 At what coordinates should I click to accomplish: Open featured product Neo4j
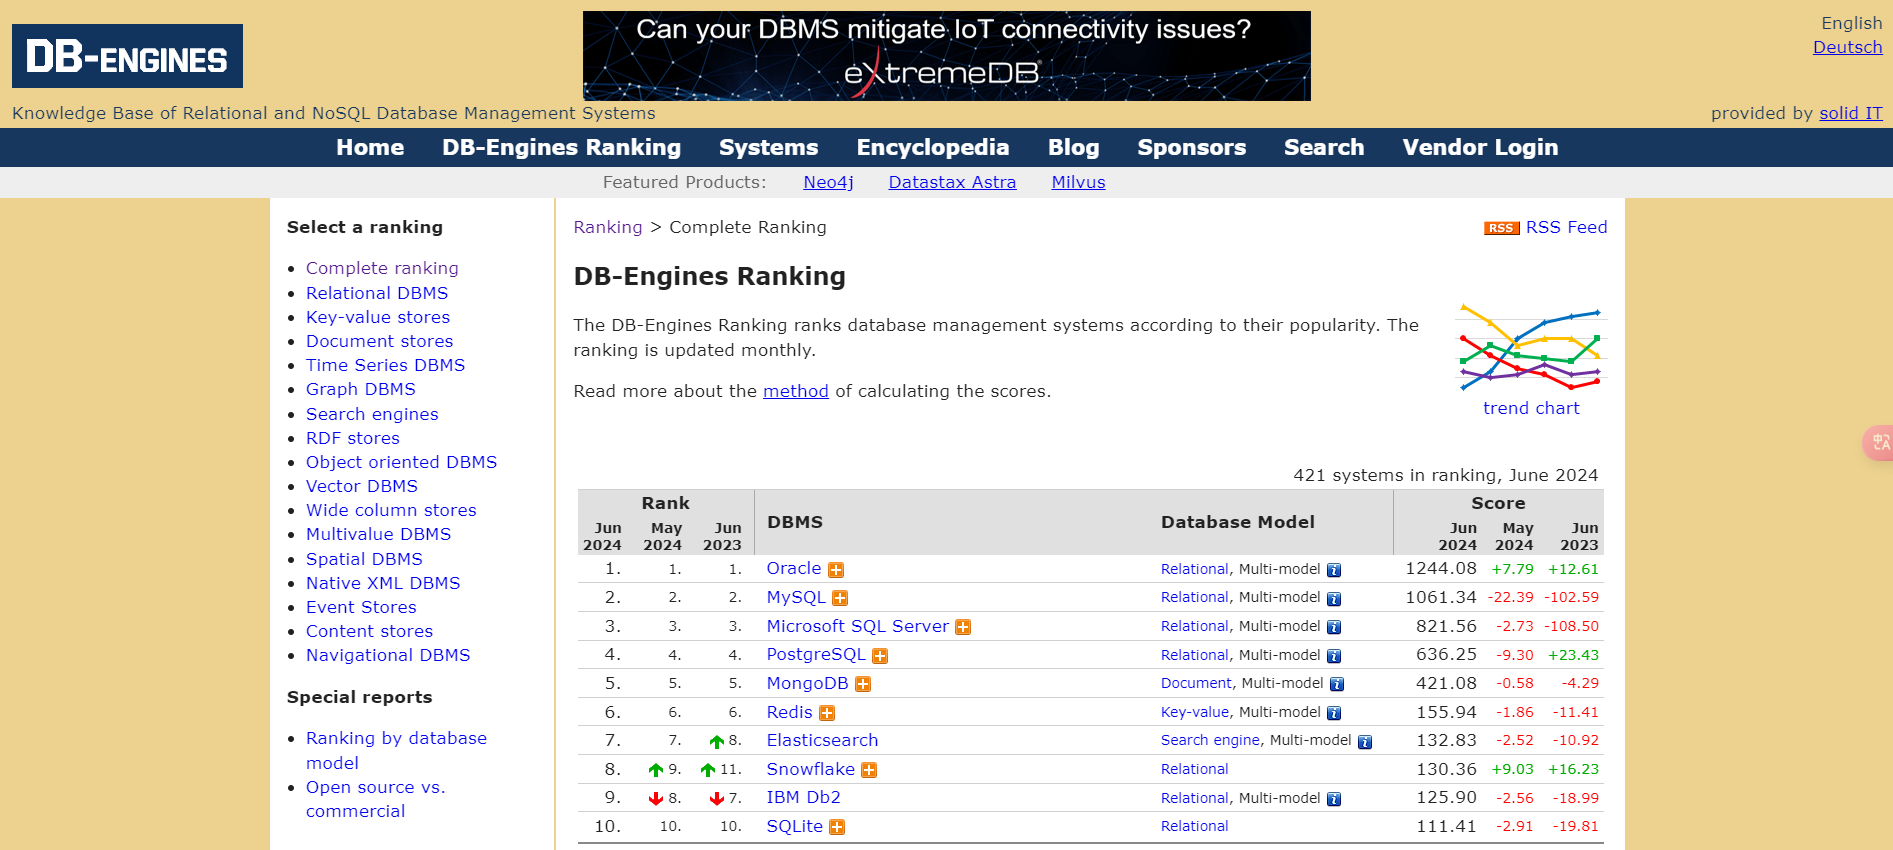click(828, 182)
